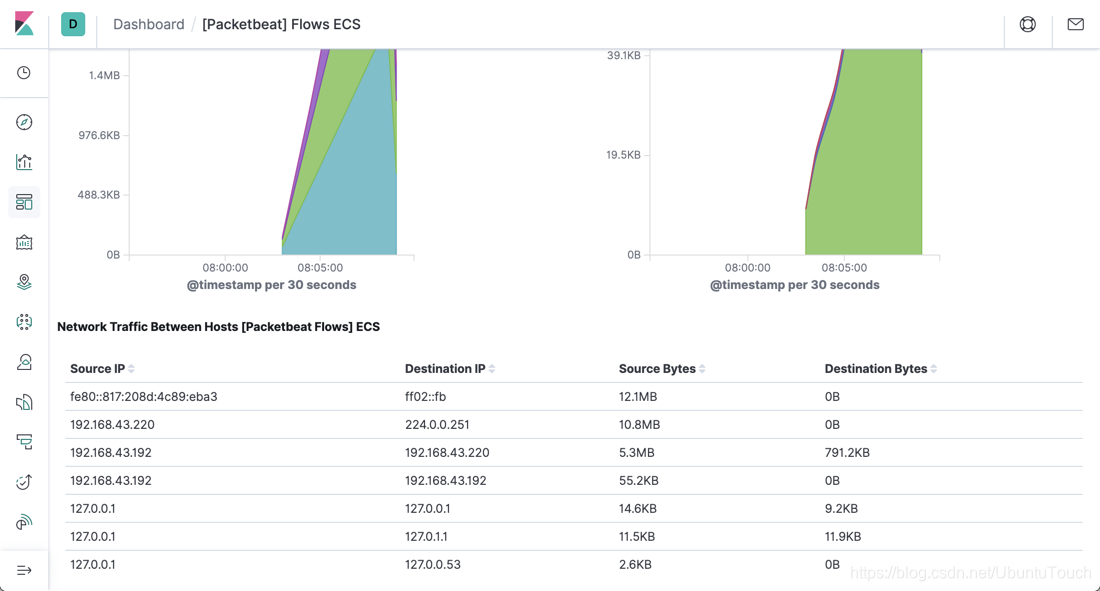The image size is (1100, 591).
Task: Select source bytes value 11.5KB
Action: [x=636, y=537]
